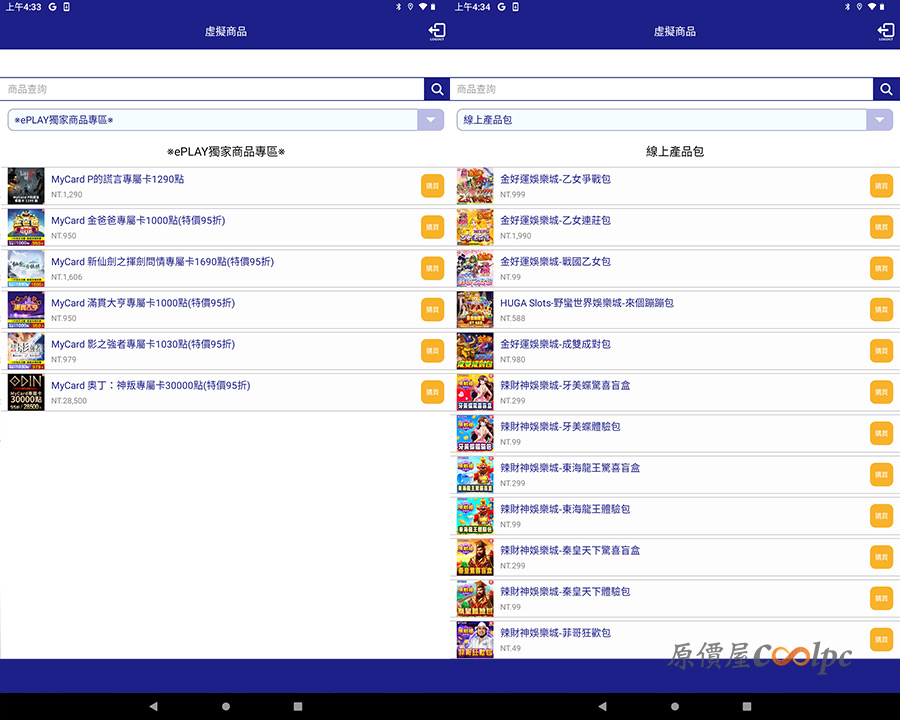This screenshot has height=720, width=900.
Task: Open the 牙美蝶驚喜盲盒 product thumbnail
Action: click(475, 393)
